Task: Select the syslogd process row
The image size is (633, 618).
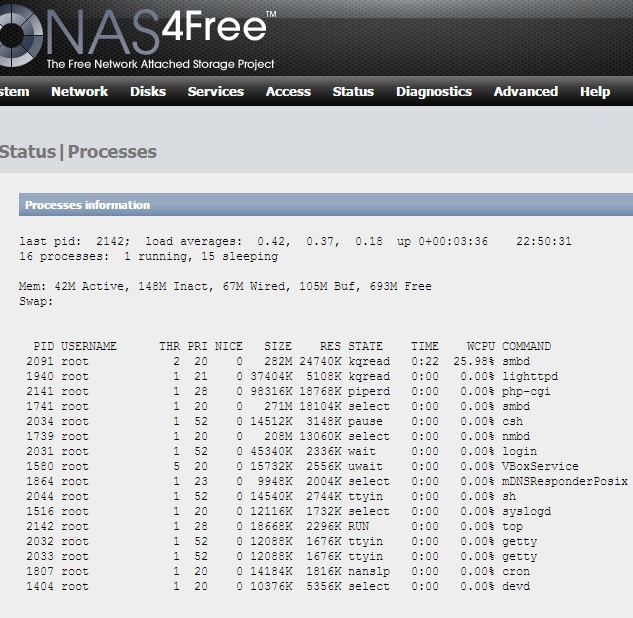Action: 288,511
